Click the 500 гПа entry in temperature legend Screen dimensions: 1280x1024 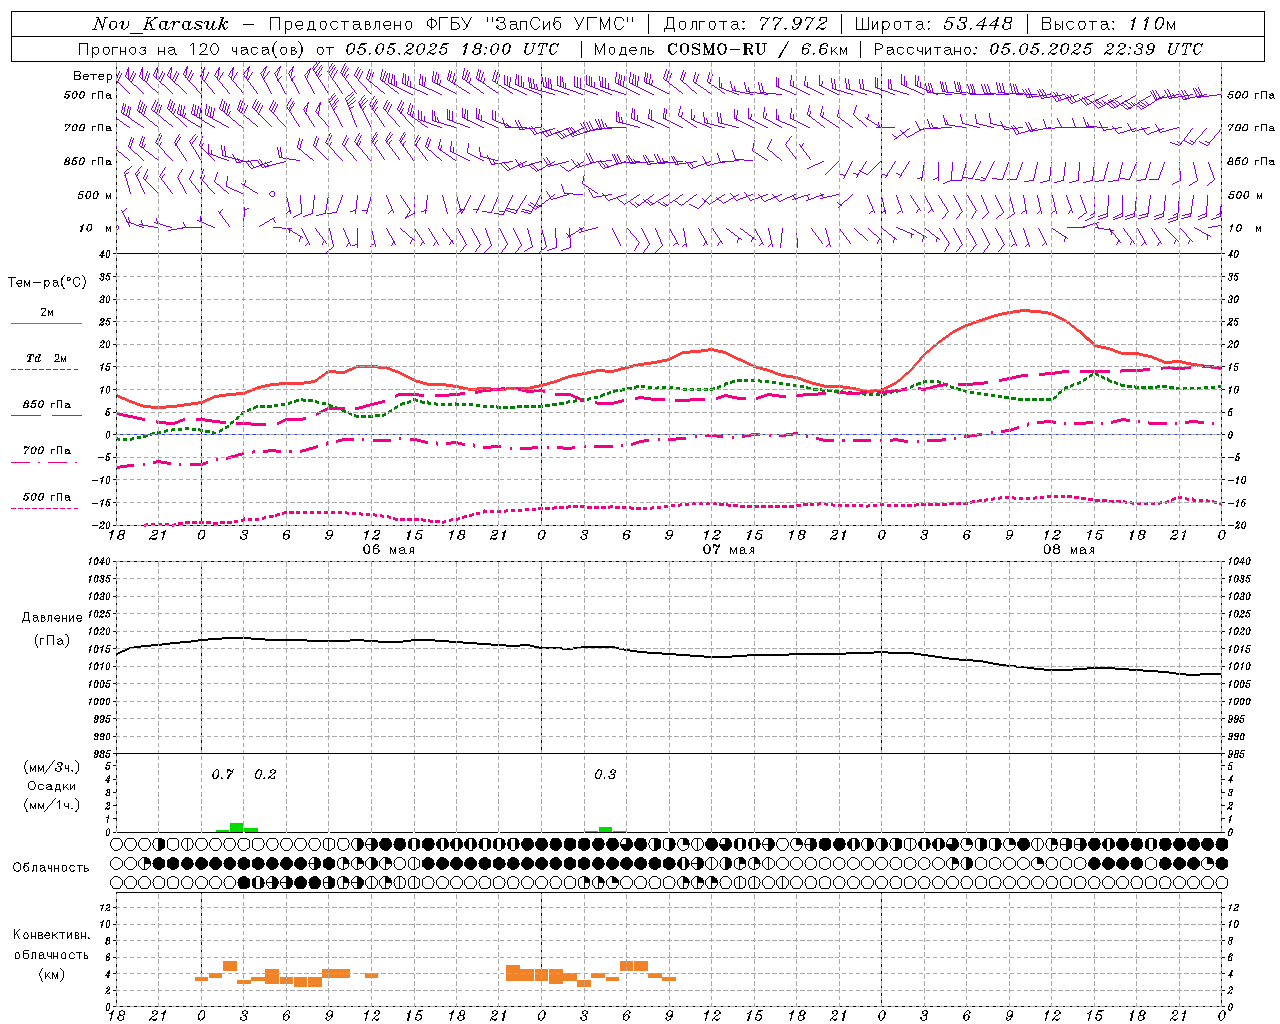pyautogui.click(x=47, y=497)
